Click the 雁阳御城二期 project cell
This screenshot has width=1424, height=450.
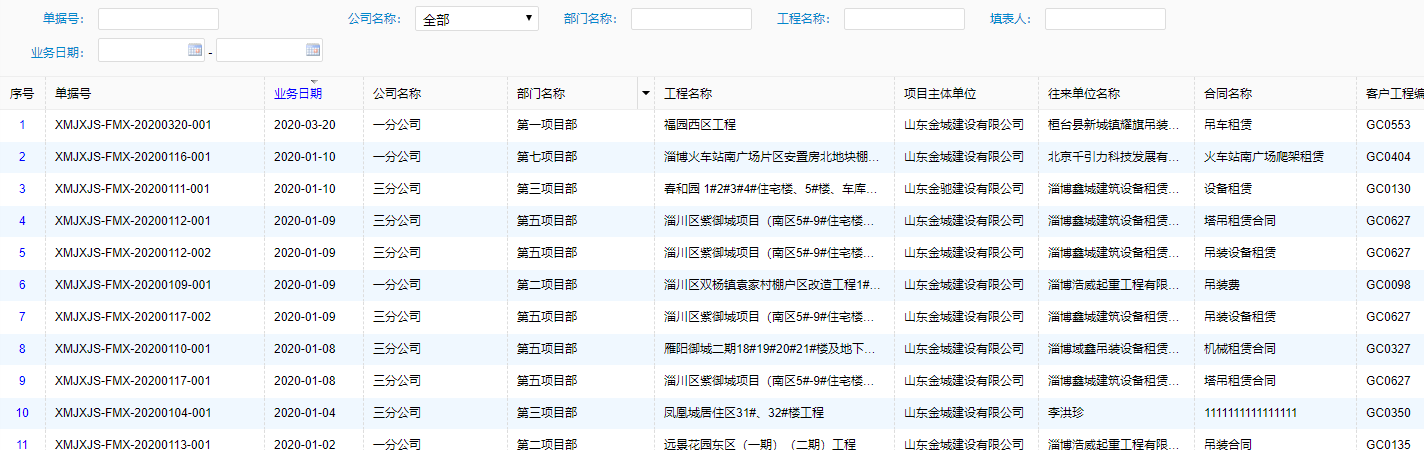click(x=772, y=349)
